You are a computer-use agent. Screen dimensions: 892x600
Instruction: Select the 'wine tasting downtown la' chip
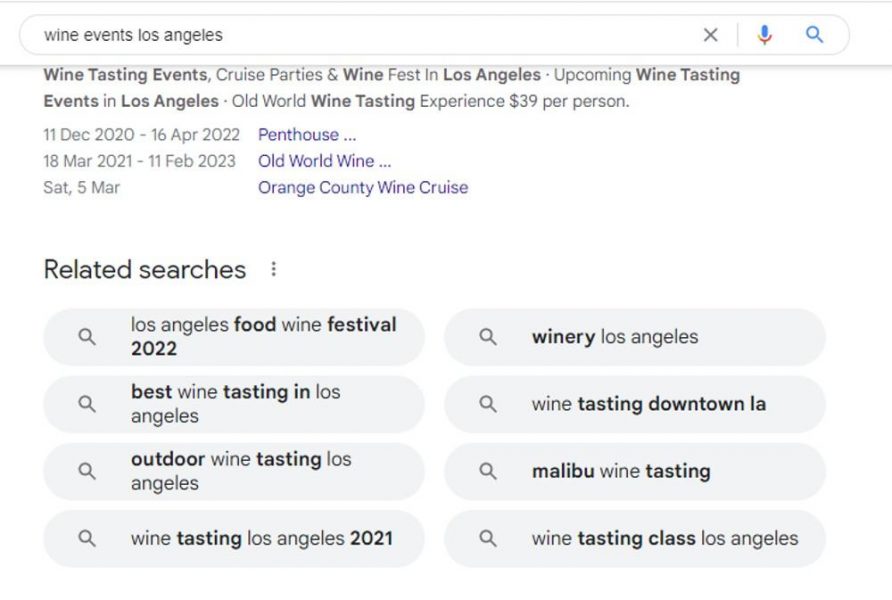tap(648, 404)
